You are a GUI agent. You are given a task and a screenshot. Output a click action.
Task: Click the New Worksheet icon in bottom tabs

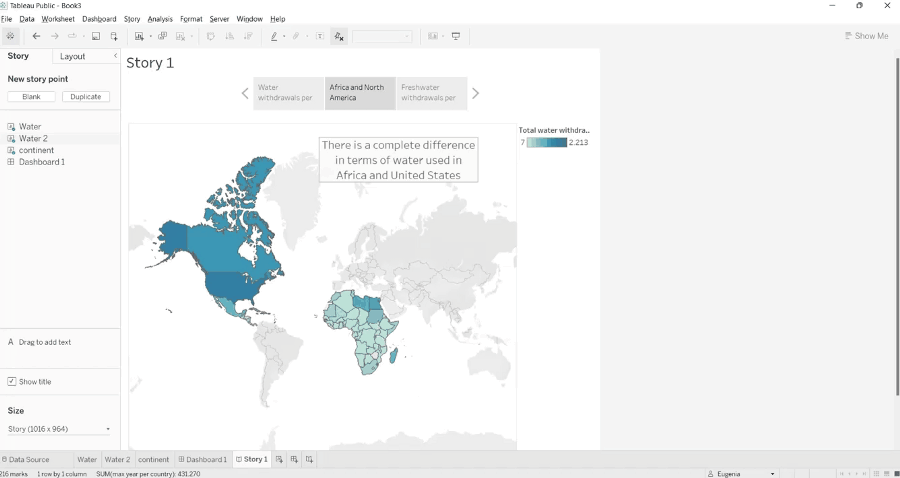[279, 459]
